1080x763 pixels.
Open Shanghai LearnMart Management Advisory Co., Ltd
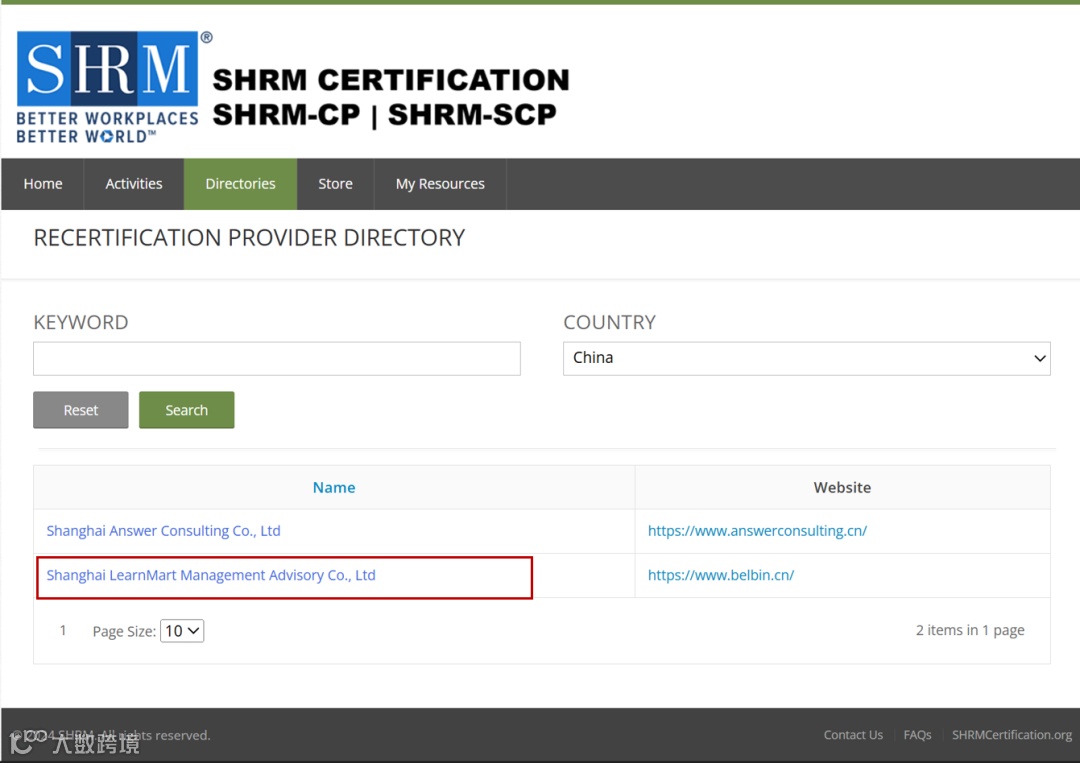(x=211, y=575)
